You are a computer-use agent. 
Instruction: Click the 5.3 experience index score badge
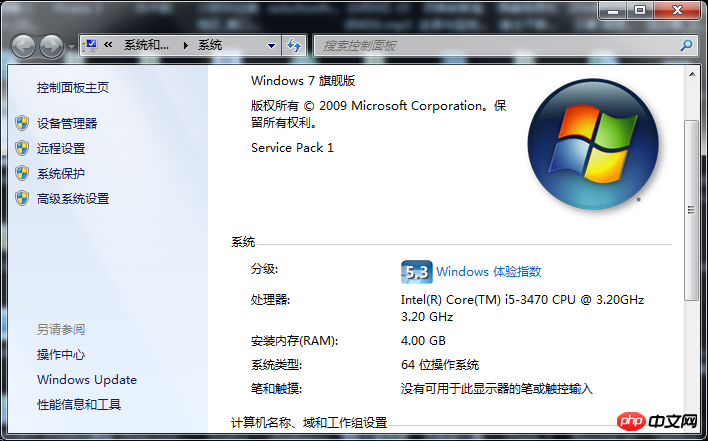tap(416, 272)
